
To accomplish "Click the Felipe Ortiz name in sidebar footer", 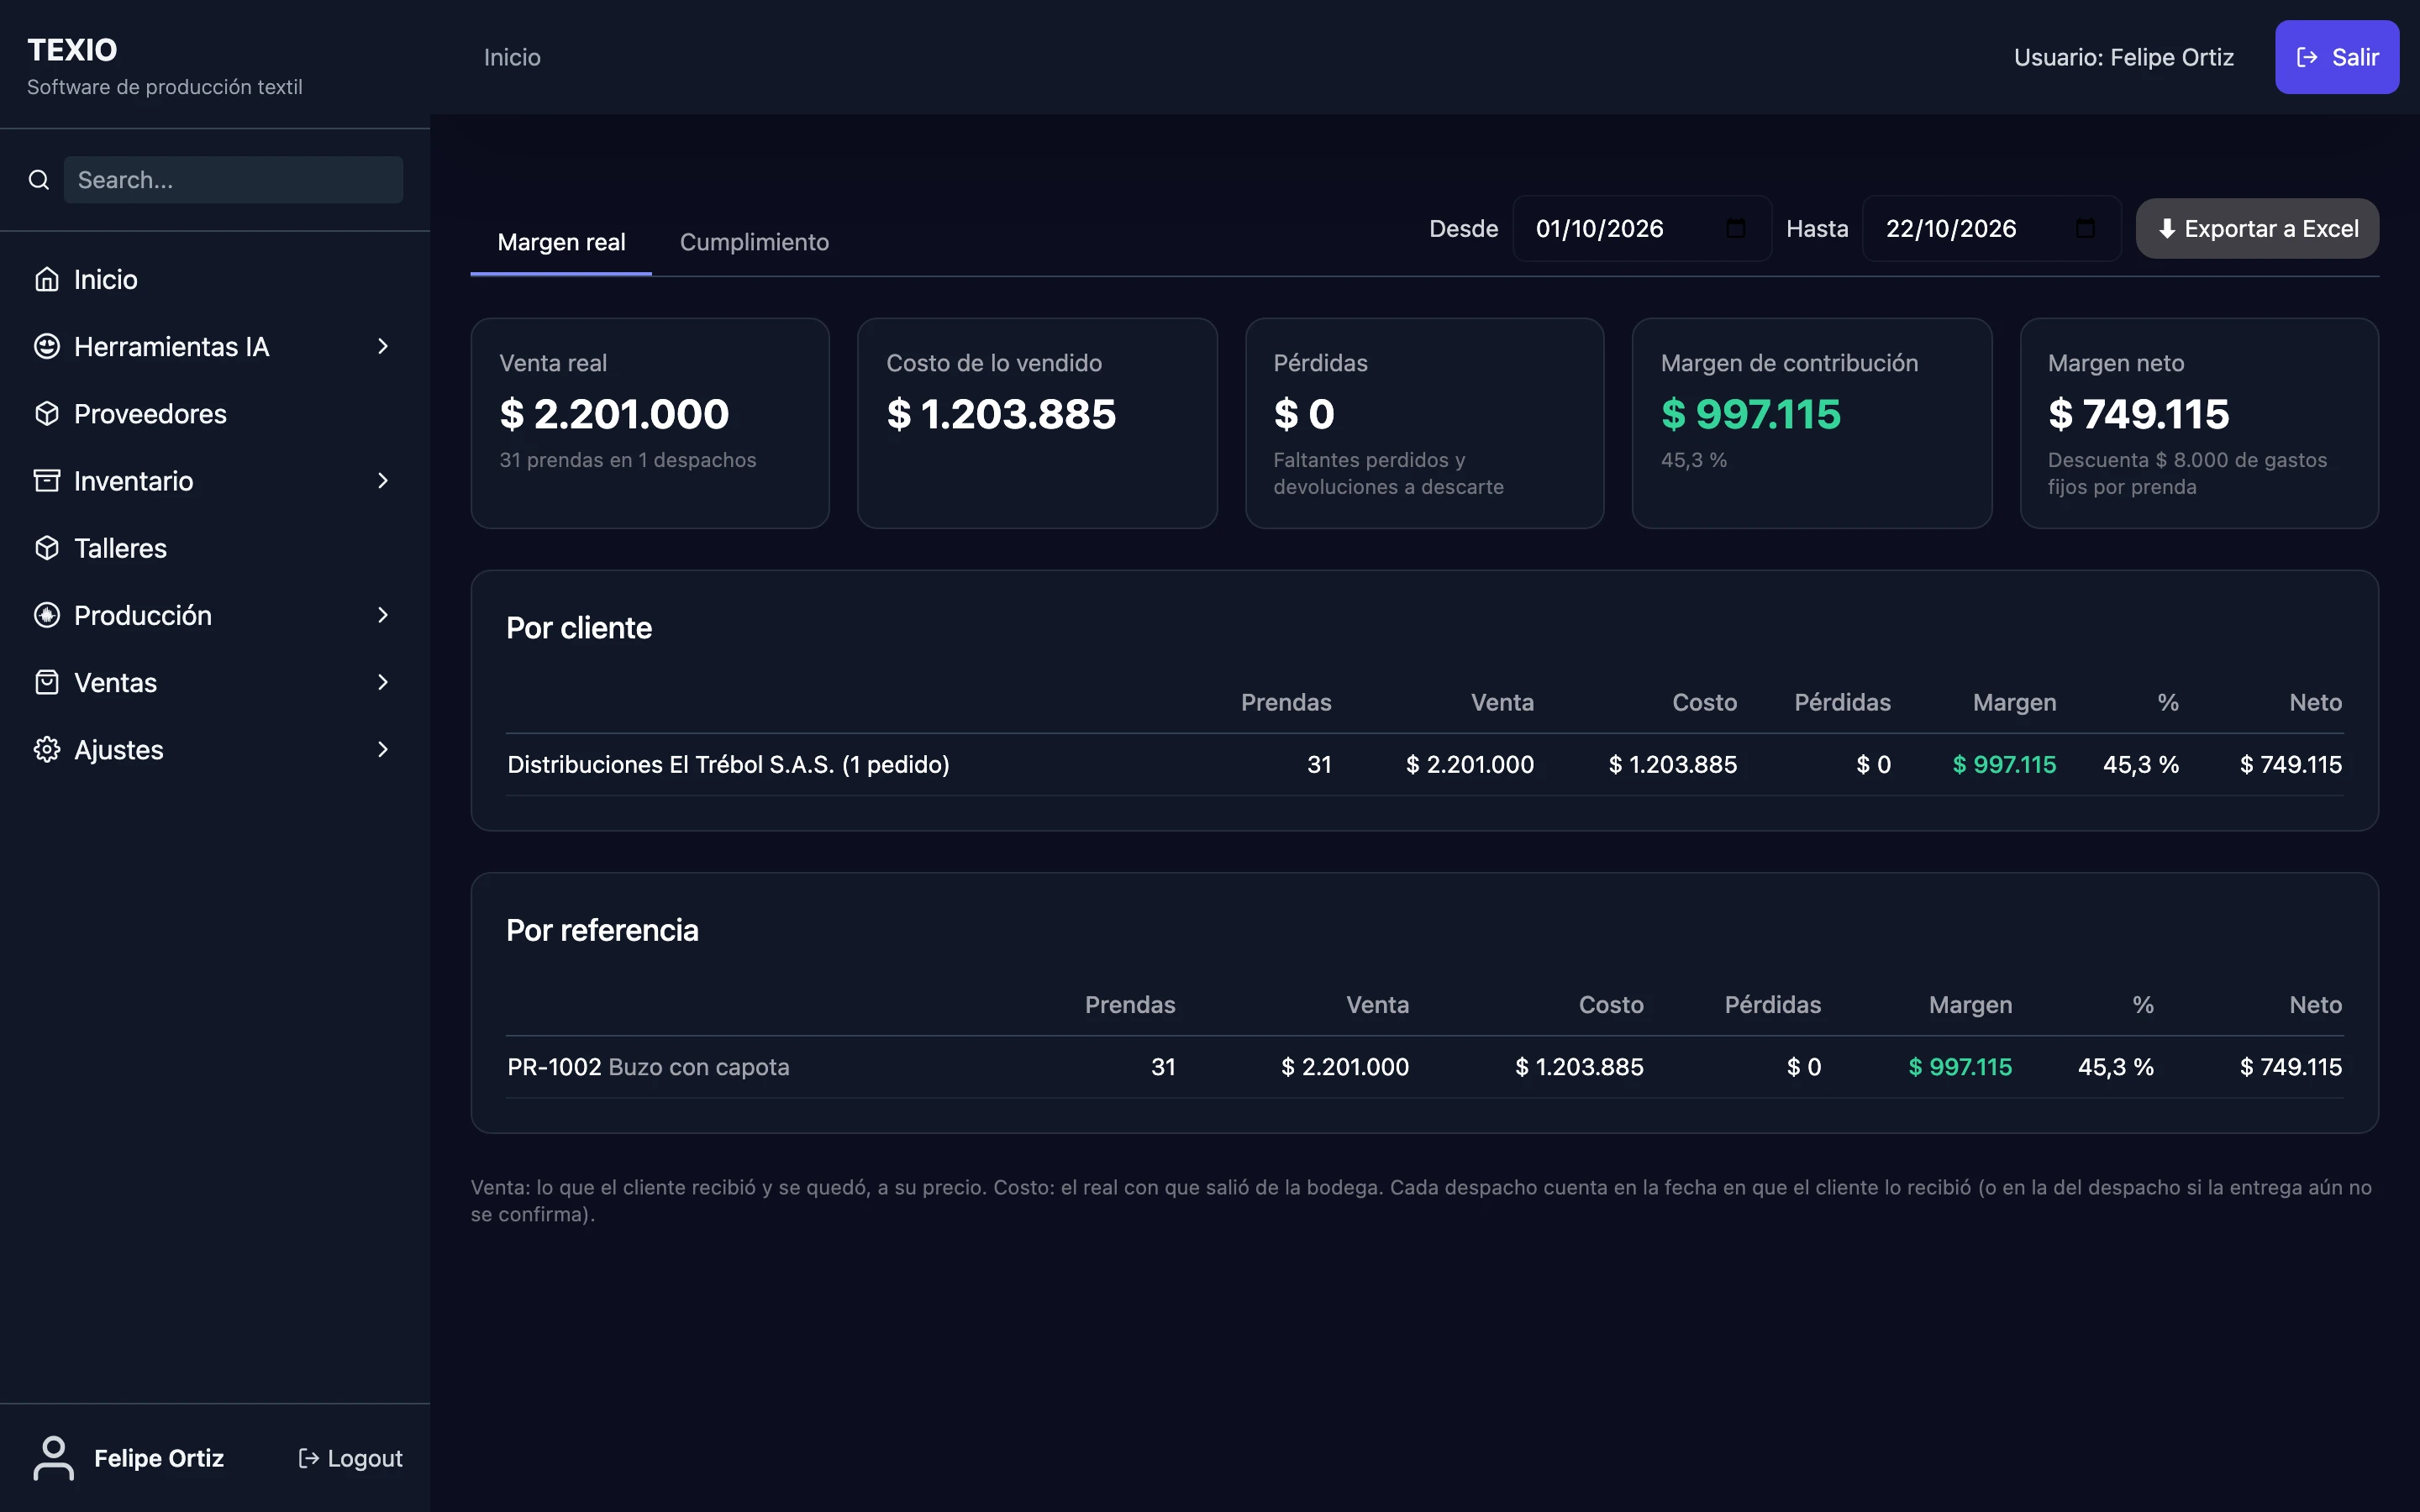I will pyautogui.click(x=159, y=1458).
